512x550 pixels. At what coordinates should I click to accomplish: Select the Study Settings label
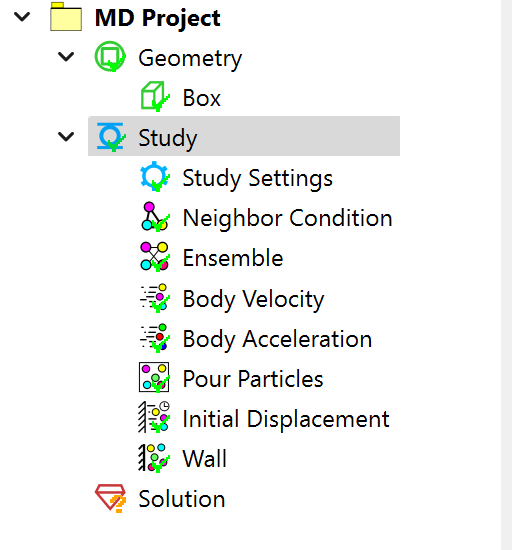click(x=257, y=178)
